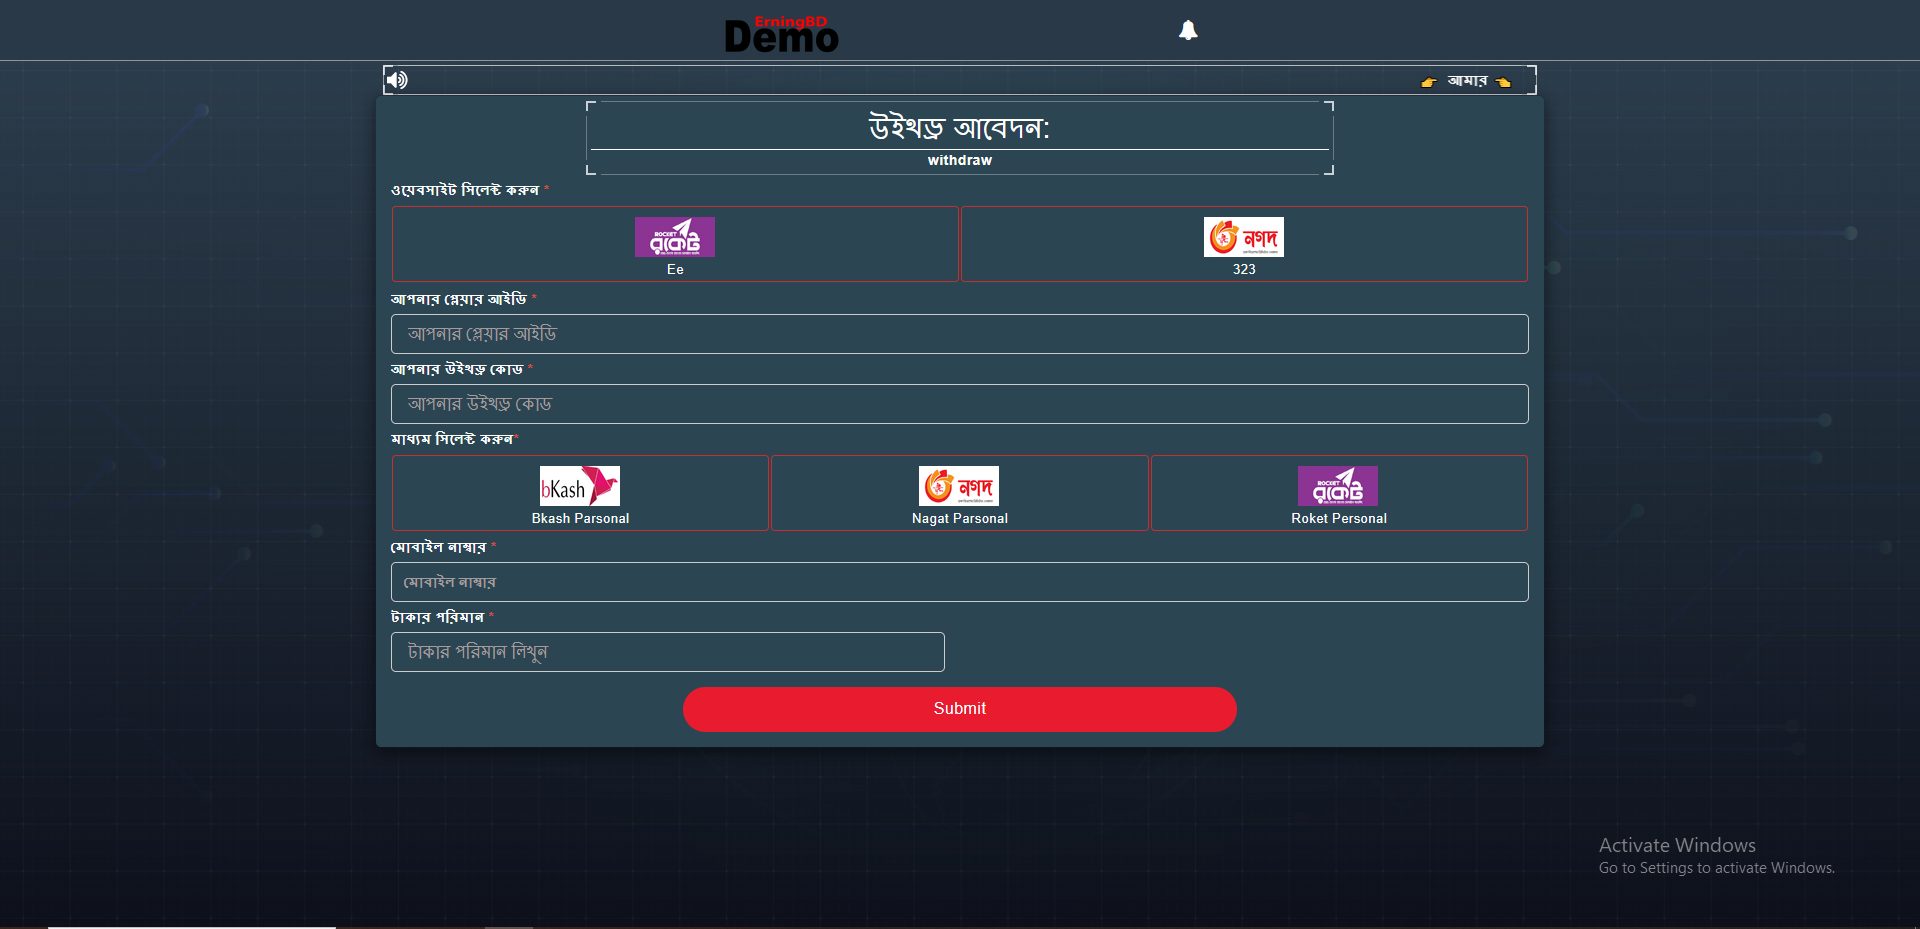Click the notification bell icon

click(1187, 30)
